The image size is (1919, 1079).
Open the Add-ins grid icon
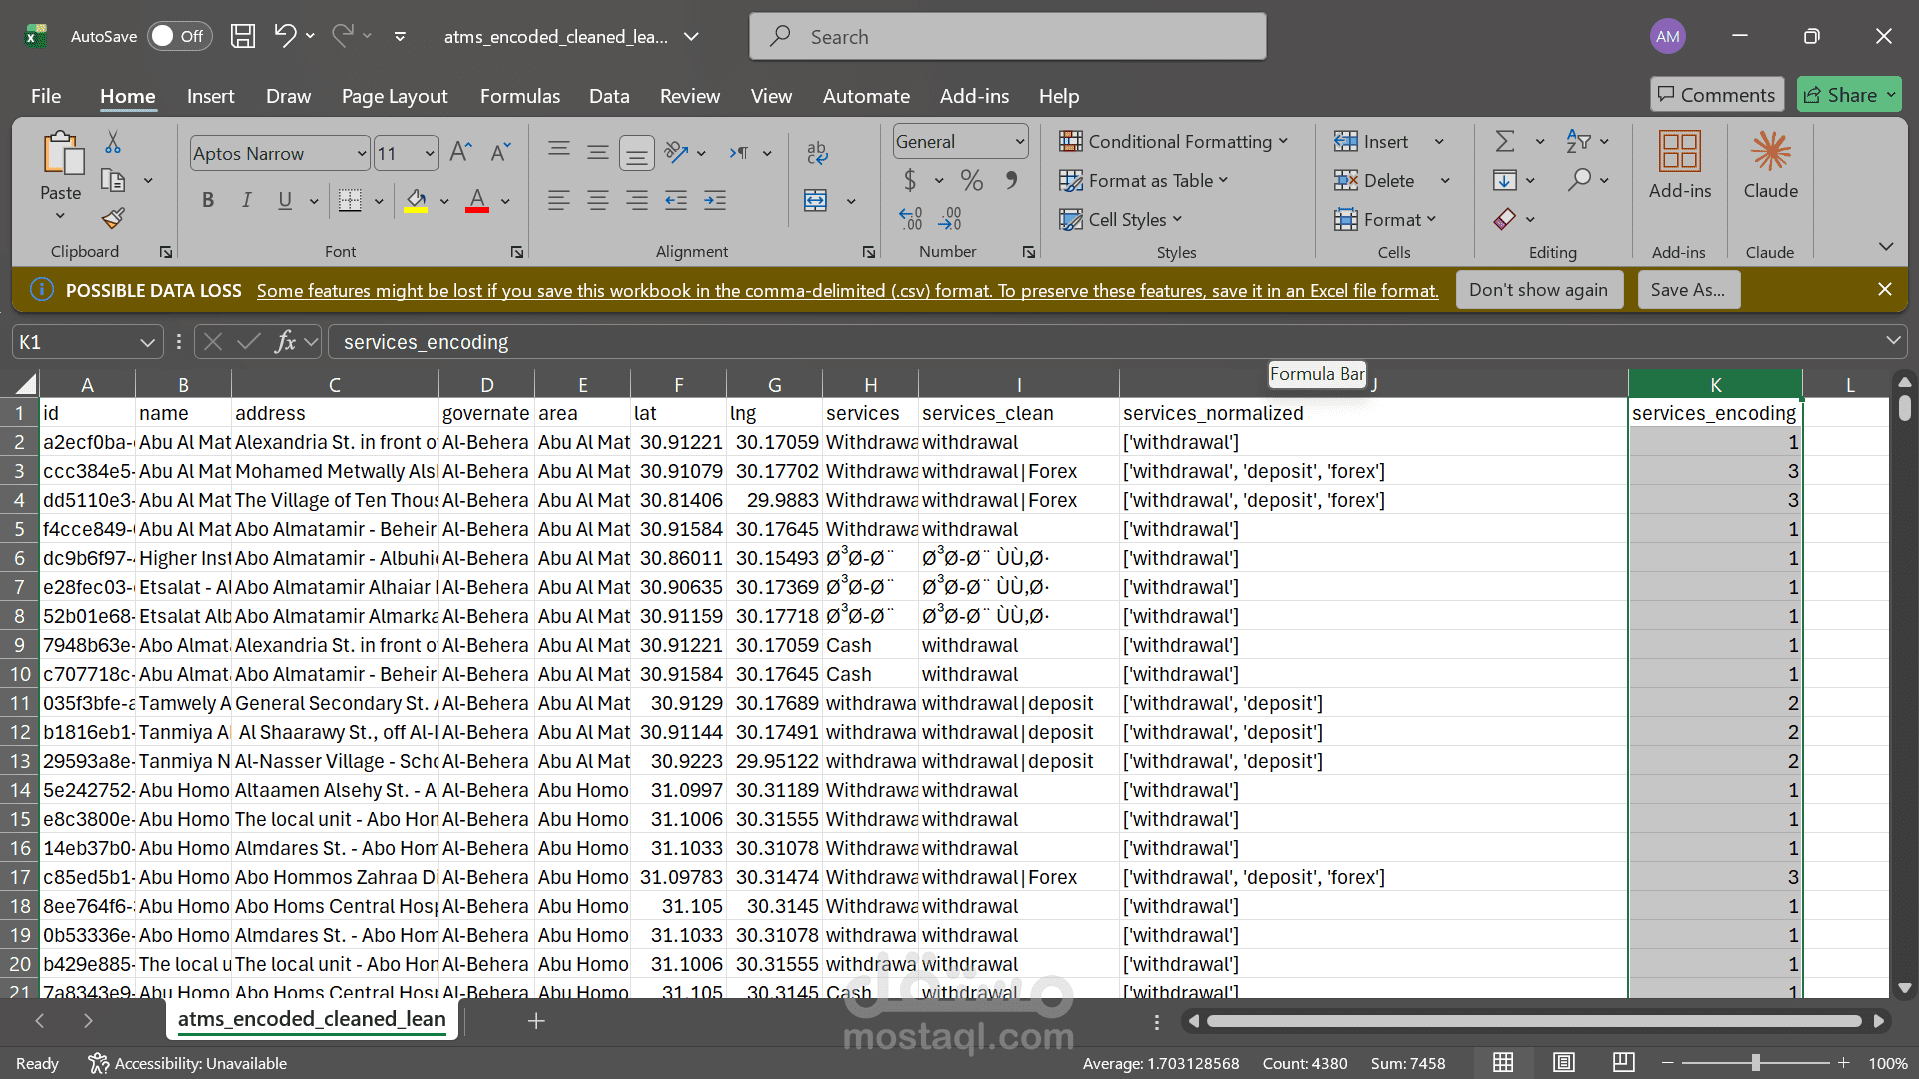click(1680, 152)
